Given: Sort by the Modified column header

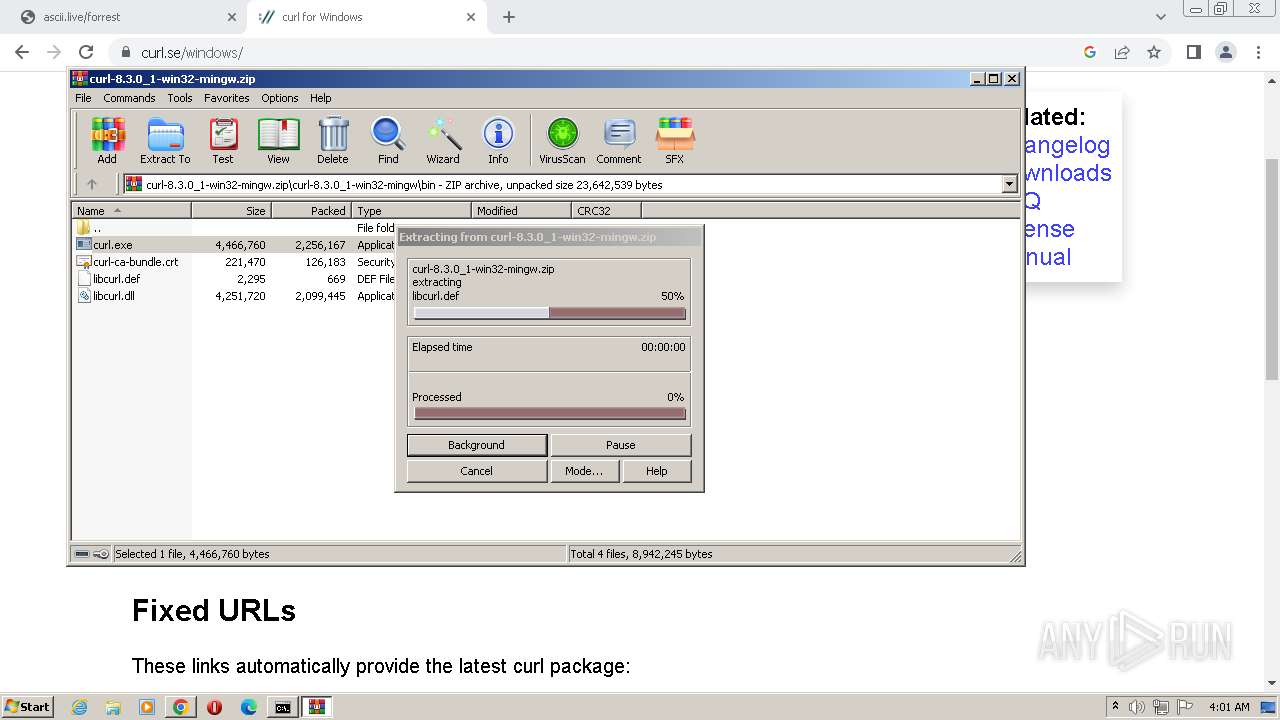Looking at the screenshot, I should point(521,211).
